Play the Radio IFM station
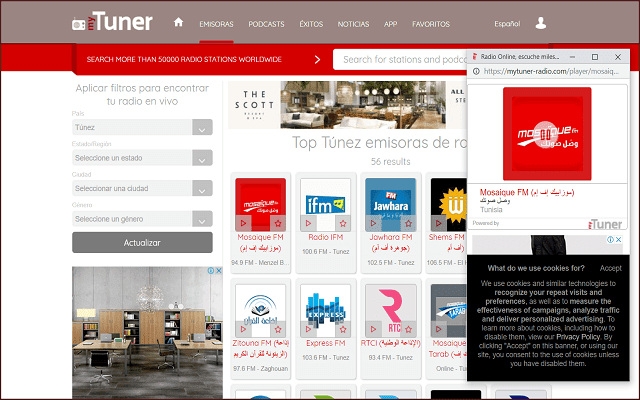This screenshot has width=640, height=400. pos(310,222)
